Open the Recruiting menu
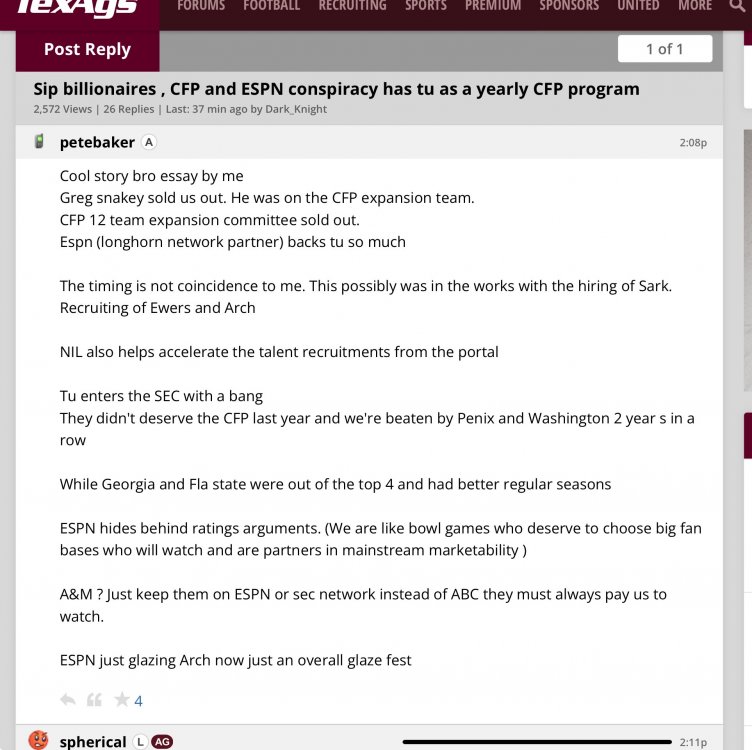Image resolution: width=752 pixels, height=750 pixels. (352, 6)
